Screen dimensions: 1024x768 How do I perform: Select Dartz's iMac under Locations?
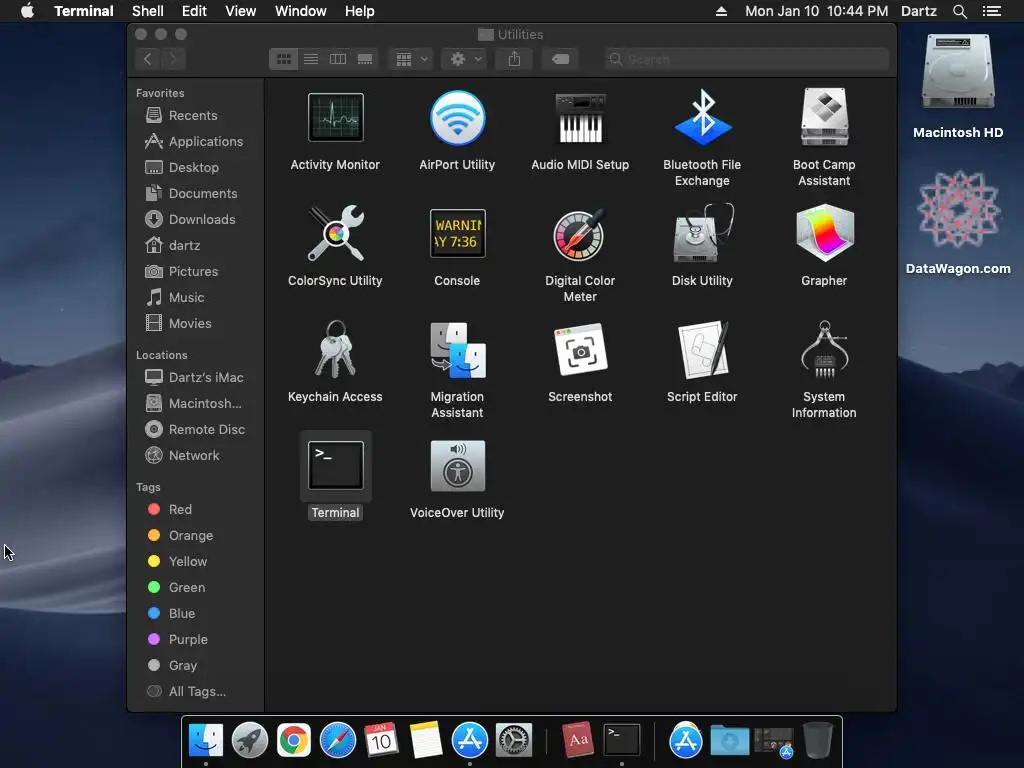[x=195, y=377]
